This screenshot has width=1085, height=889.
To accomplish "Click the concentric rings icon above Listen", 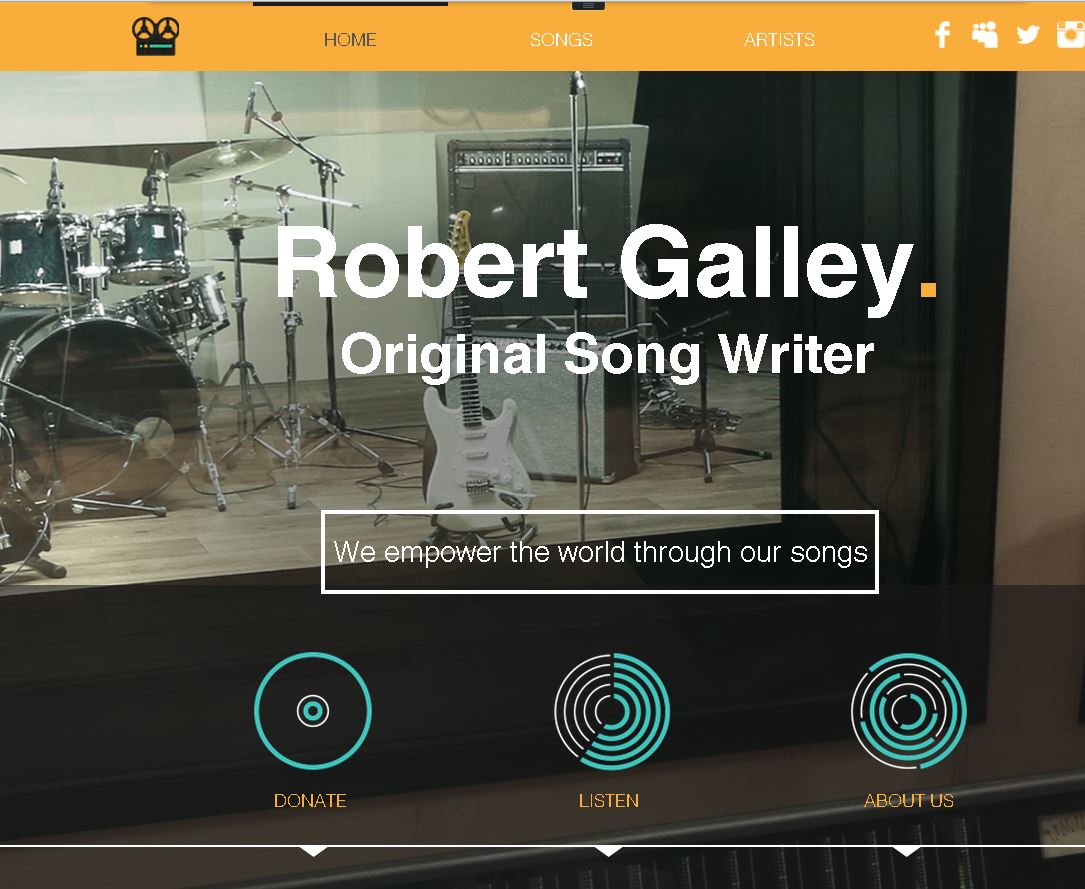I will pyautogui.click(x=612, y=711).
